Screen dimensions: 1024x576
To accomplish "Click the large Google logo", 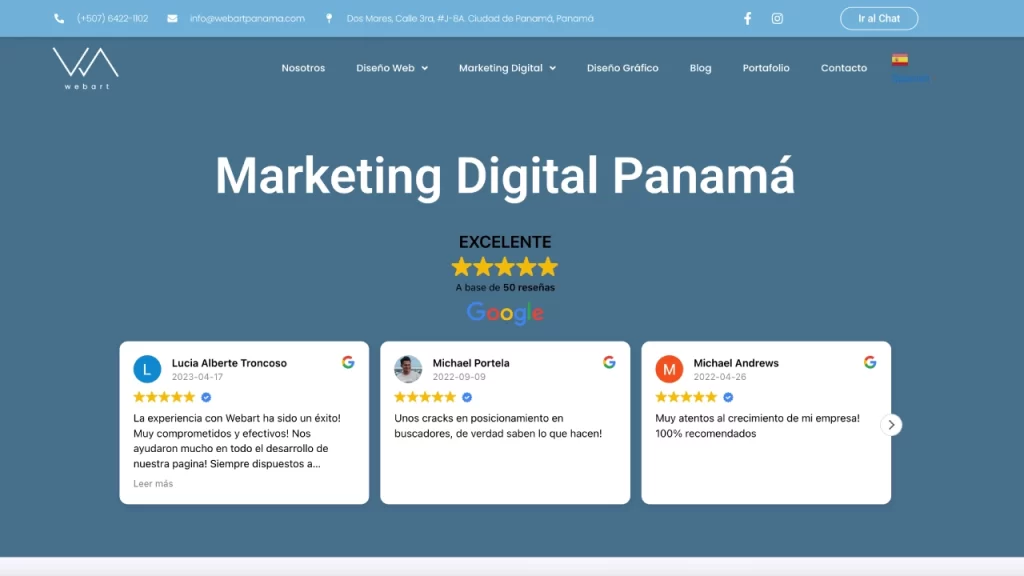I will 505,313.
